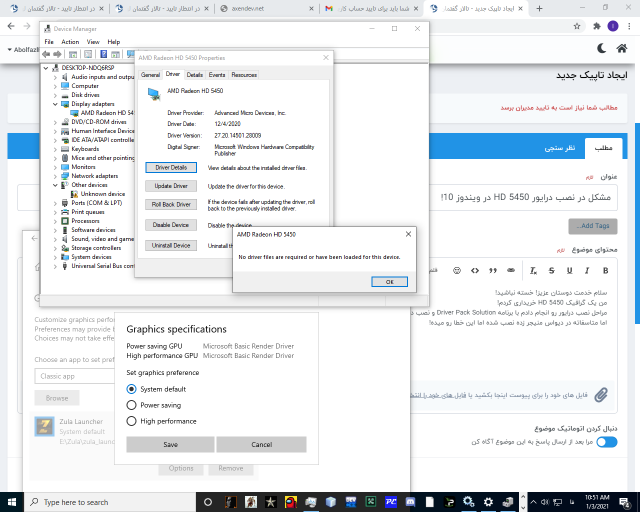Insert a quote block in the editor
This screenshot has height=512, width=640.
[493, 270]
